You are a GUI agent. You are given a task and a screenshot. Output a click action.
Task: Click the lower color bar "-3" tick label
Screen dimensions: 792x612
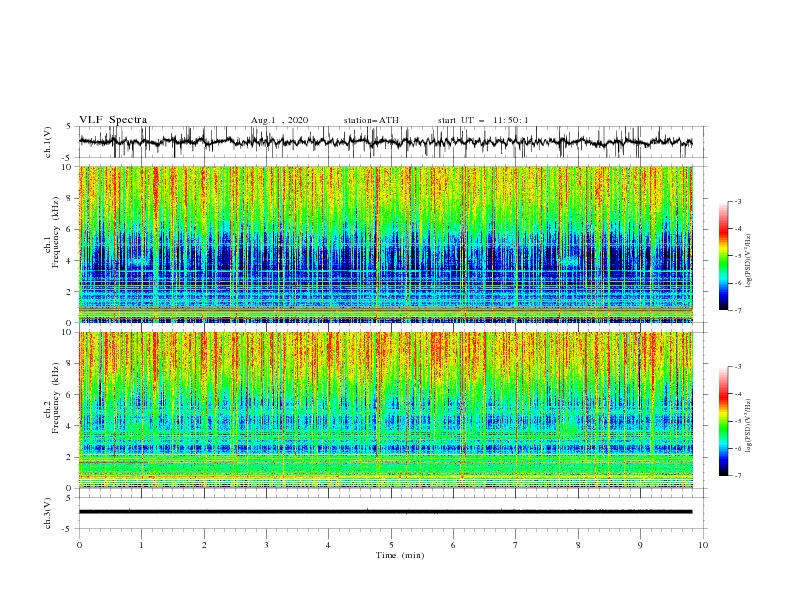coord(738,367)
